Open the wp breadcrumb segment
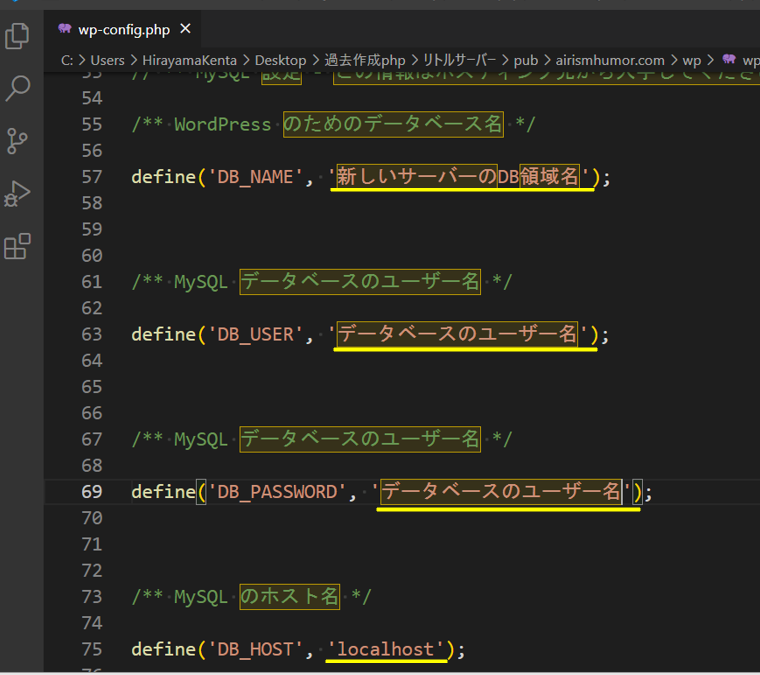The width and height of the screenshot is (760, 675). [x=692, y=61]
